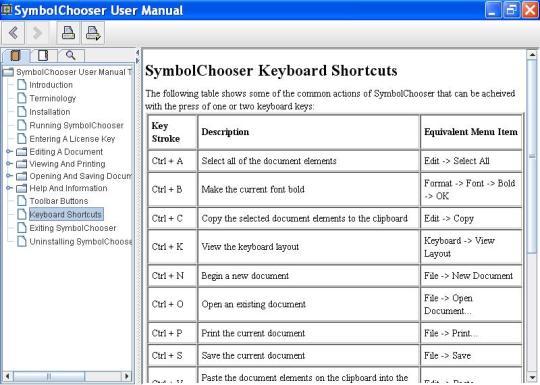Select the Help And Information folder
The width and height of the screenshot is (540, 385).
coord(68,188)
